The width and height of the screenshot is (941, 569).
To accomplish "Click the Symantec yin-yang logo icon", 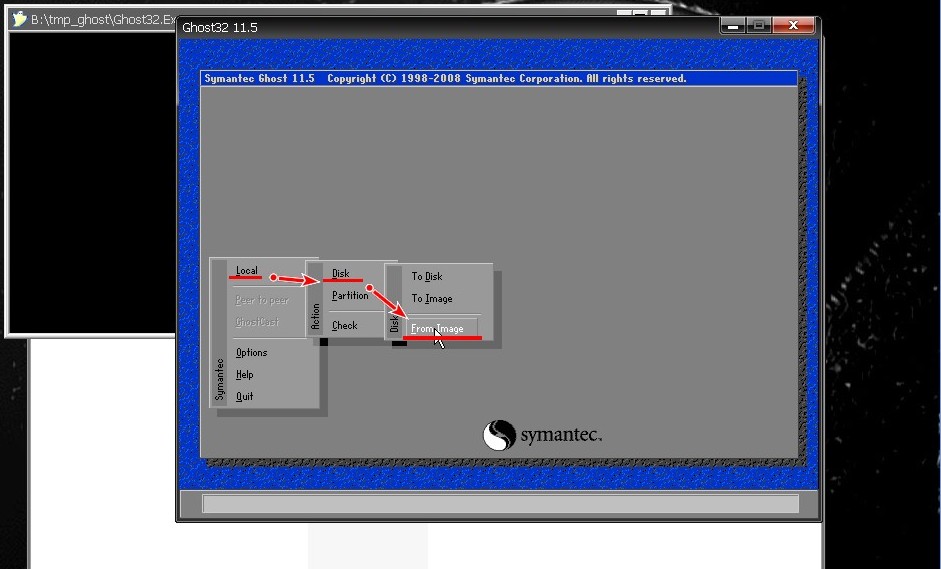I will (x=499, y=435).
